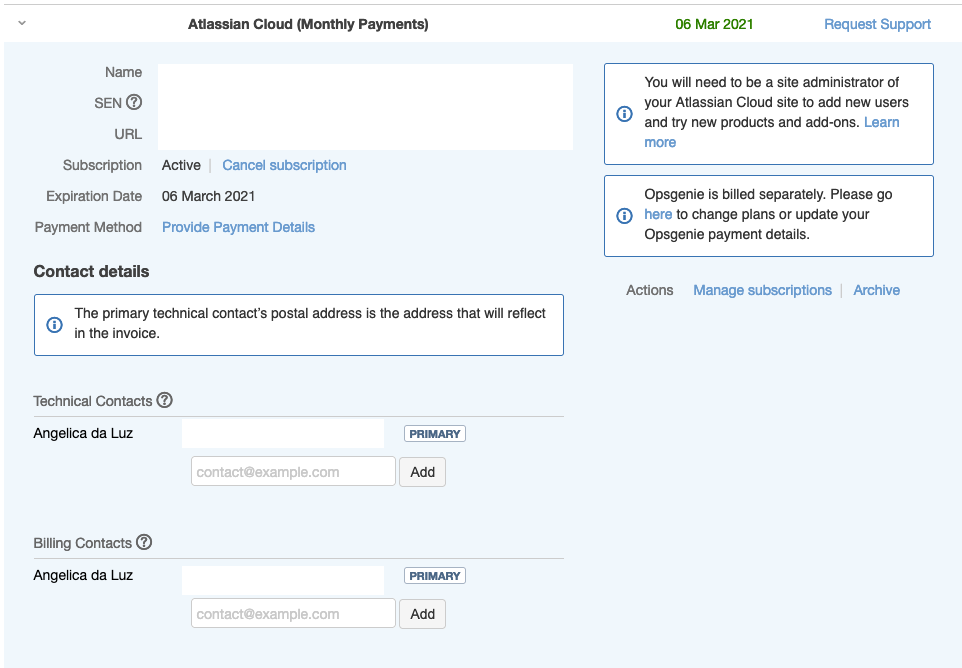962x668 pixels.
Task: Click expiration date value 06 March 2021
Action: 209,196
